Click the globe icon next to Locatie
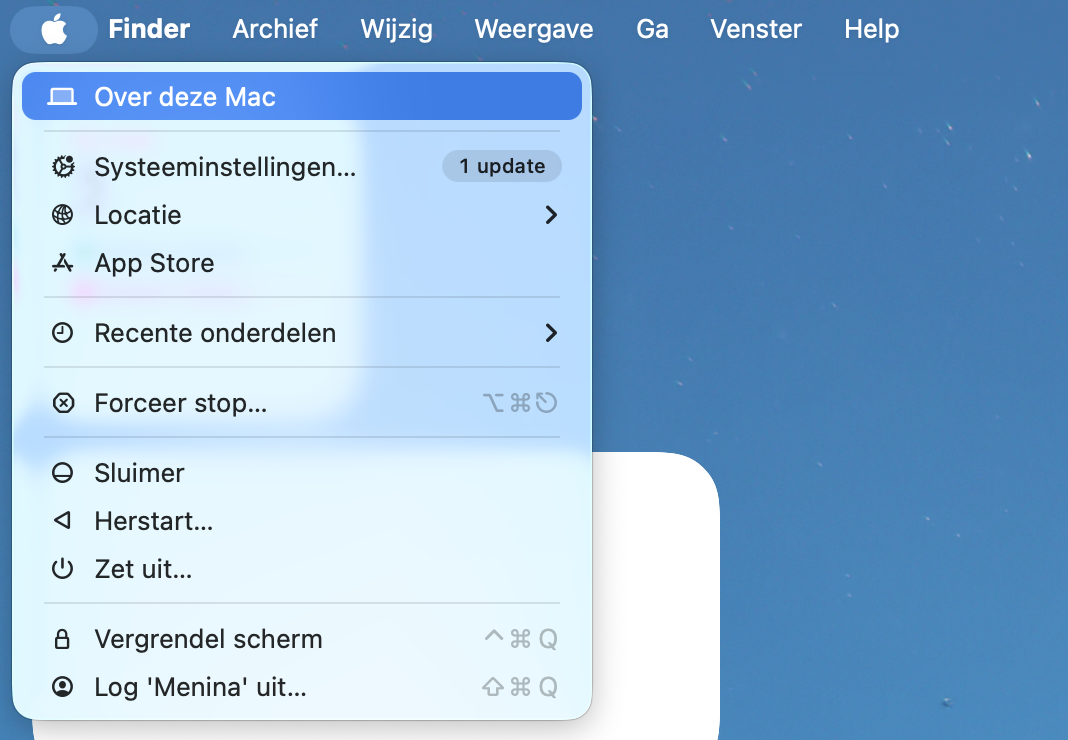Image resolution: width=1068 pixels, height=740 pixels. (x=62, y=215)
